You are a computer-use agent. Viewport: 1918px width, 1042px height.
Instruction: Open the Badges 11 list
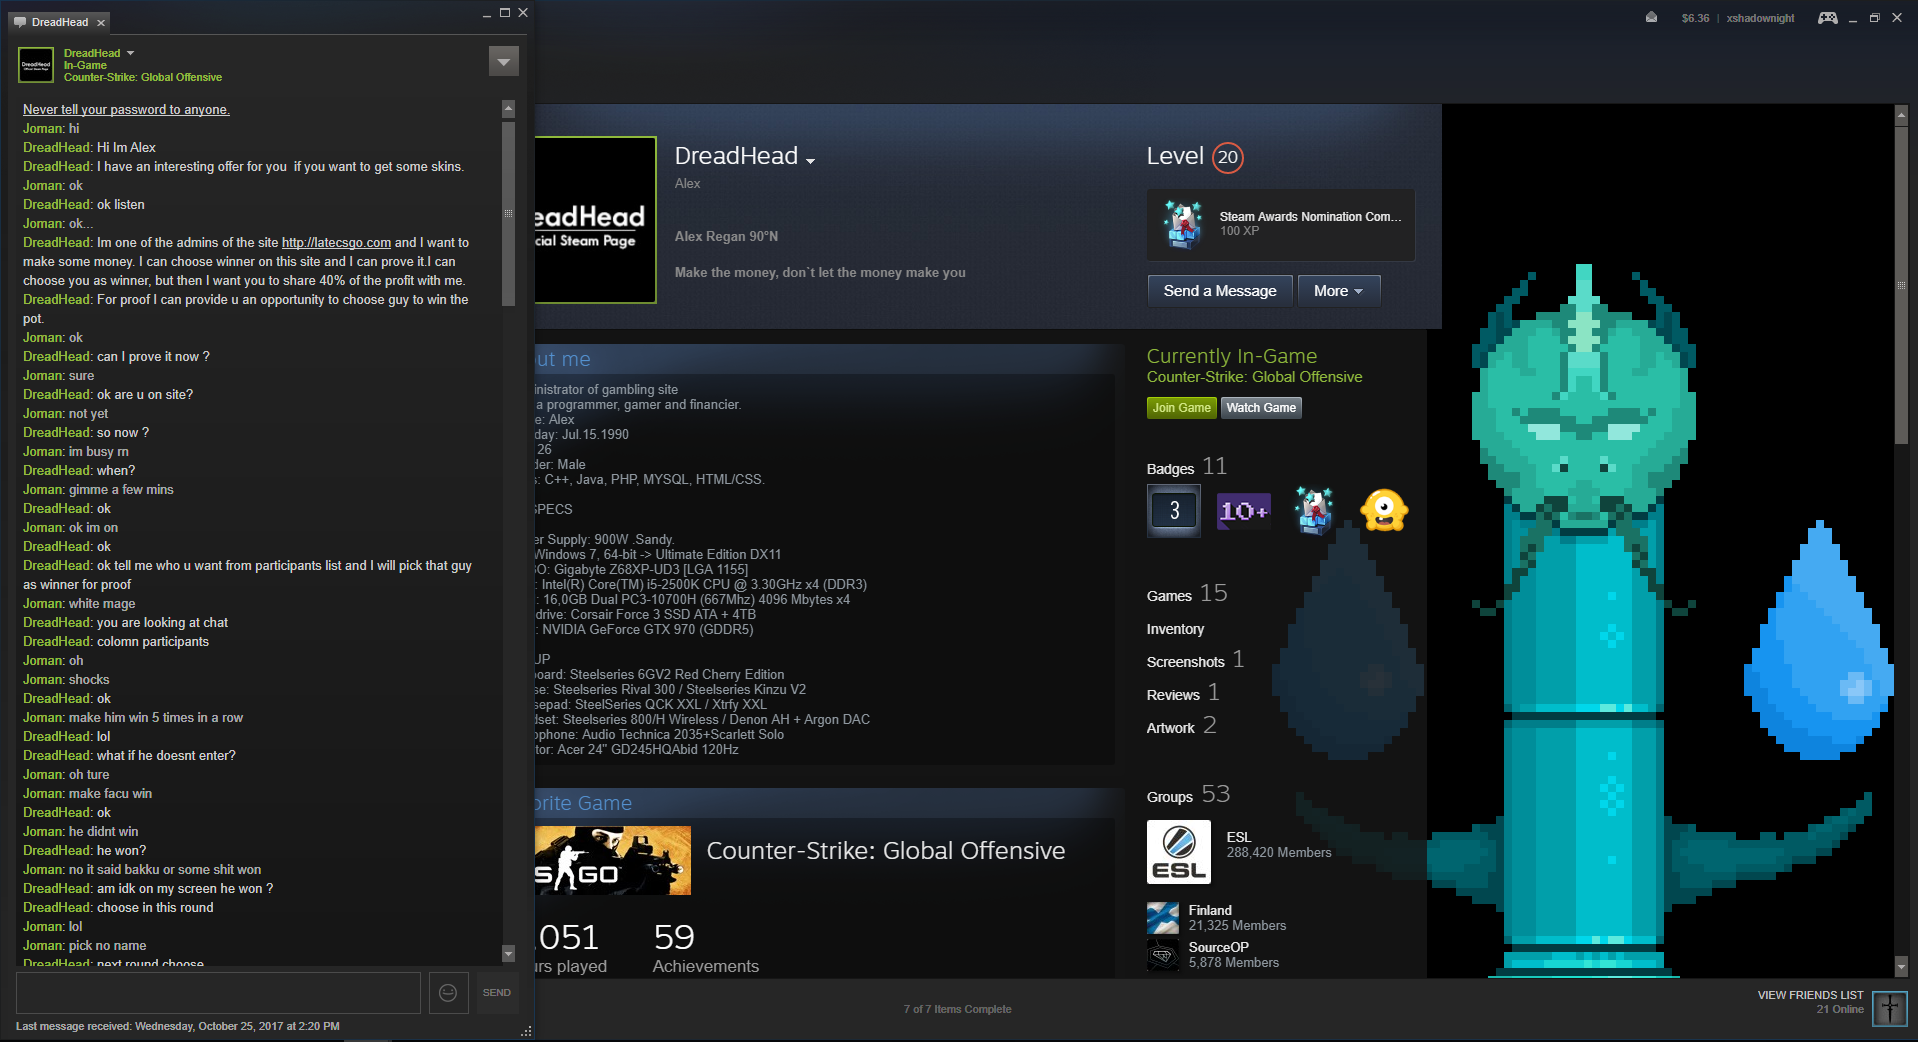(1187, 467)
